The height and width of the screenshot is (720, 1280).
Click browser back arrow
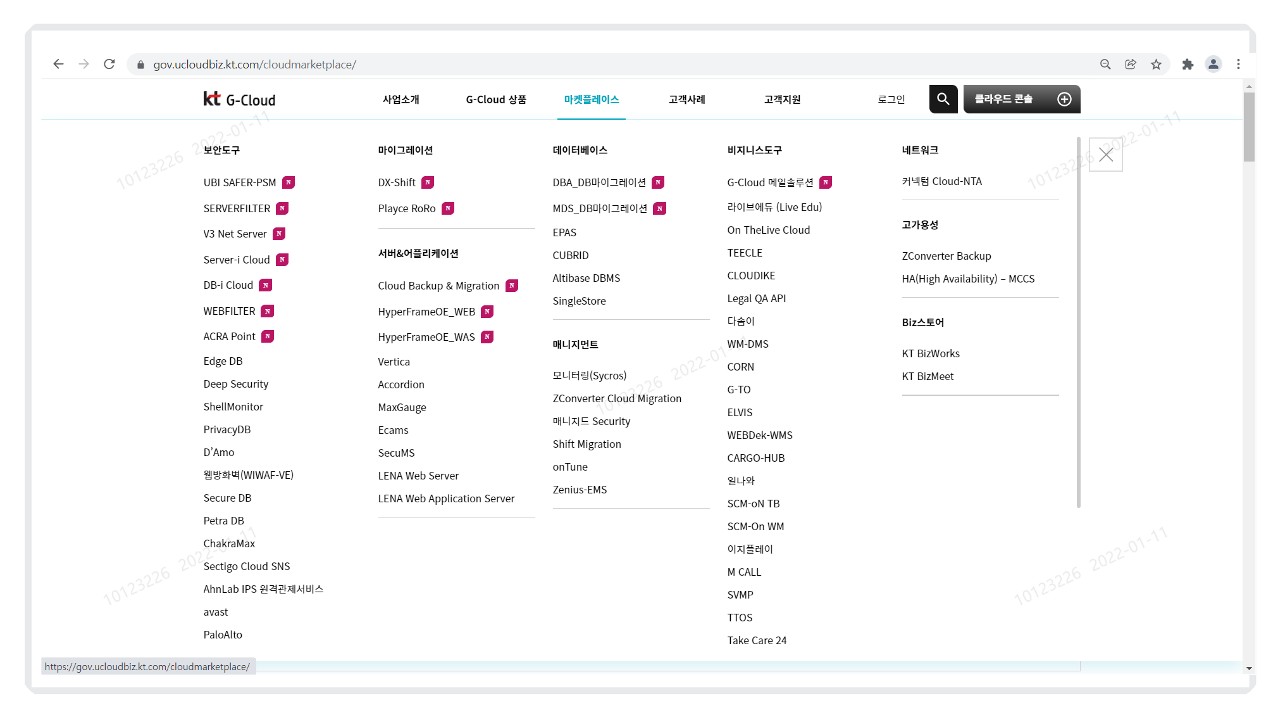[x=58, y=64]
